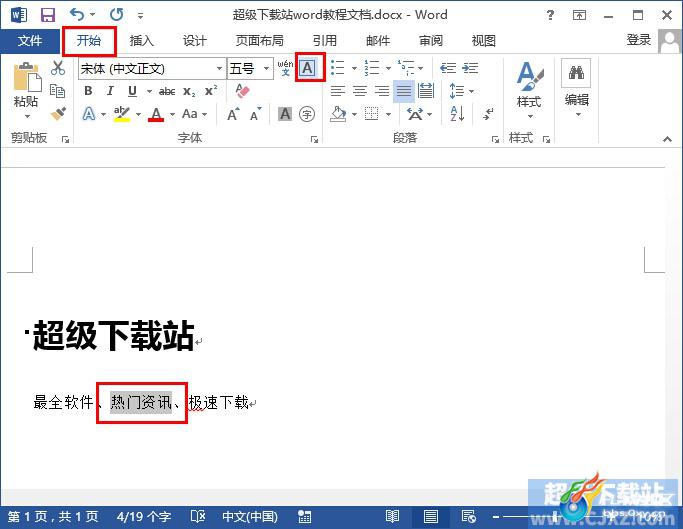
Task: Collapse the ribbon
Action: [667, 139]
